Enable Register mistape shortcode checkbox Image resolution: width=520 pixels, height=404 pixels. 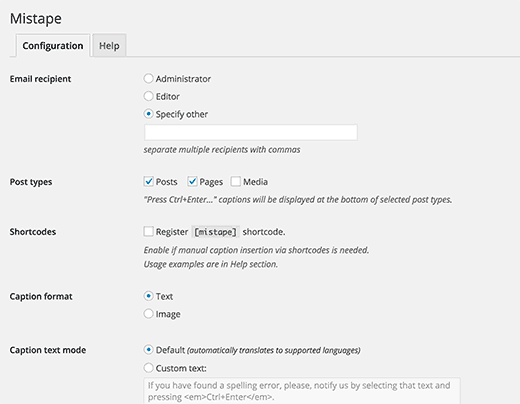point(149,231)
